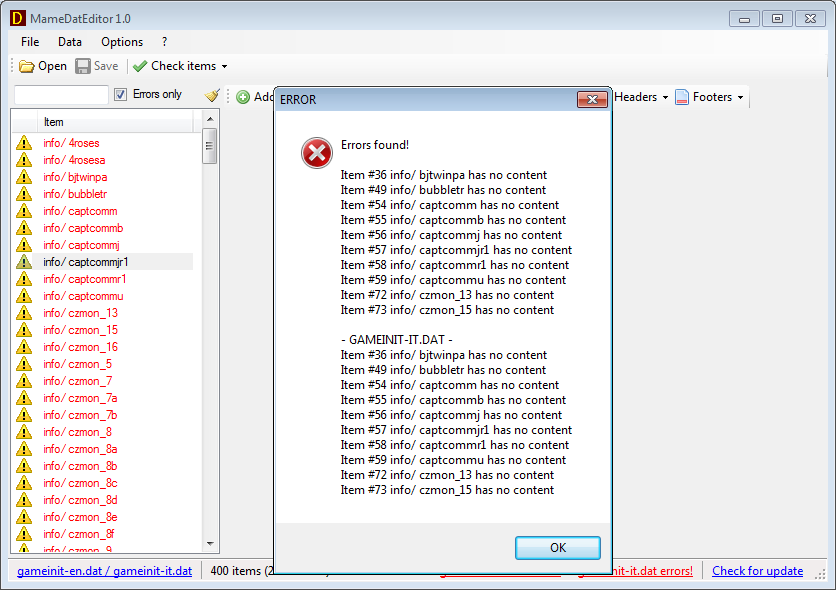Click the filter text input field
The height and width of the screenshot is (590, 836).
tap(61, 95)
